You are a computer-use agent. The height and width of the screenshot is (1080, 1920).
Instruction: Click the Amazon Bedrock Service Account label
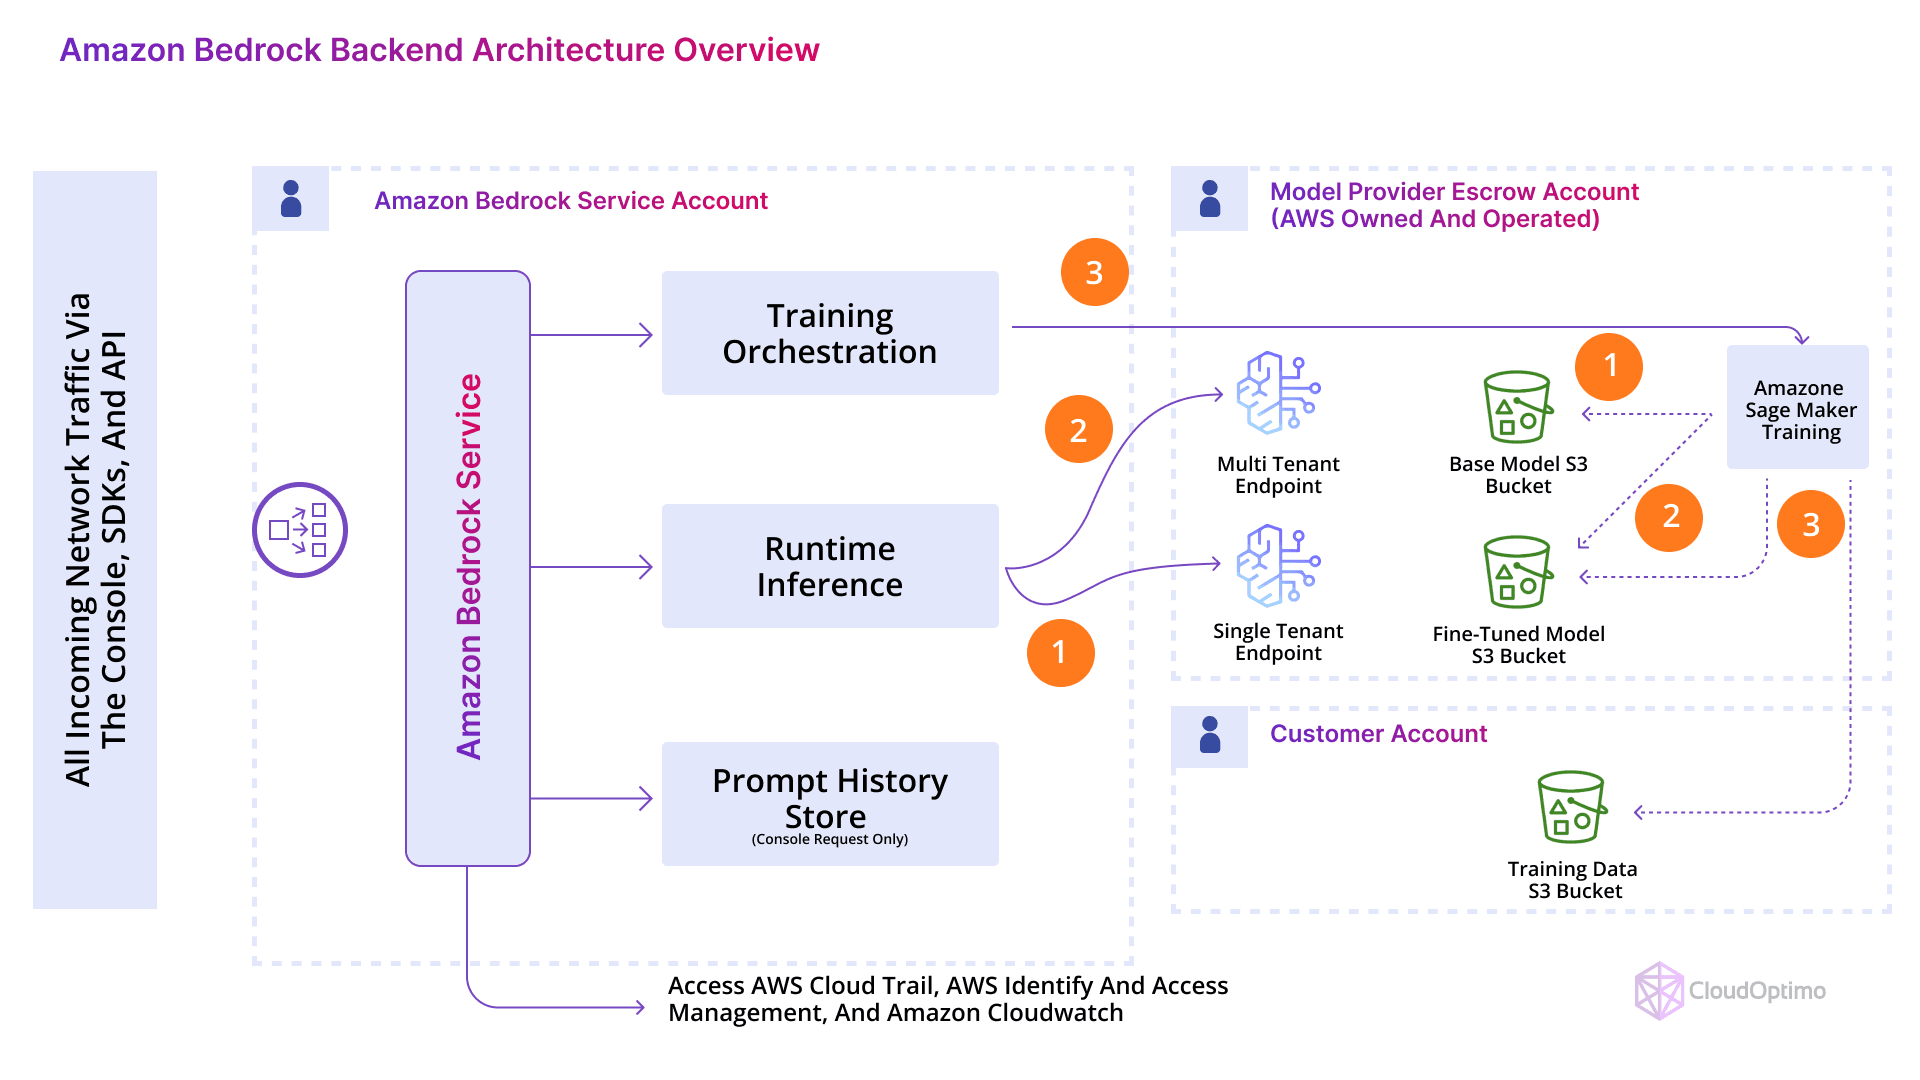(571, 201)
